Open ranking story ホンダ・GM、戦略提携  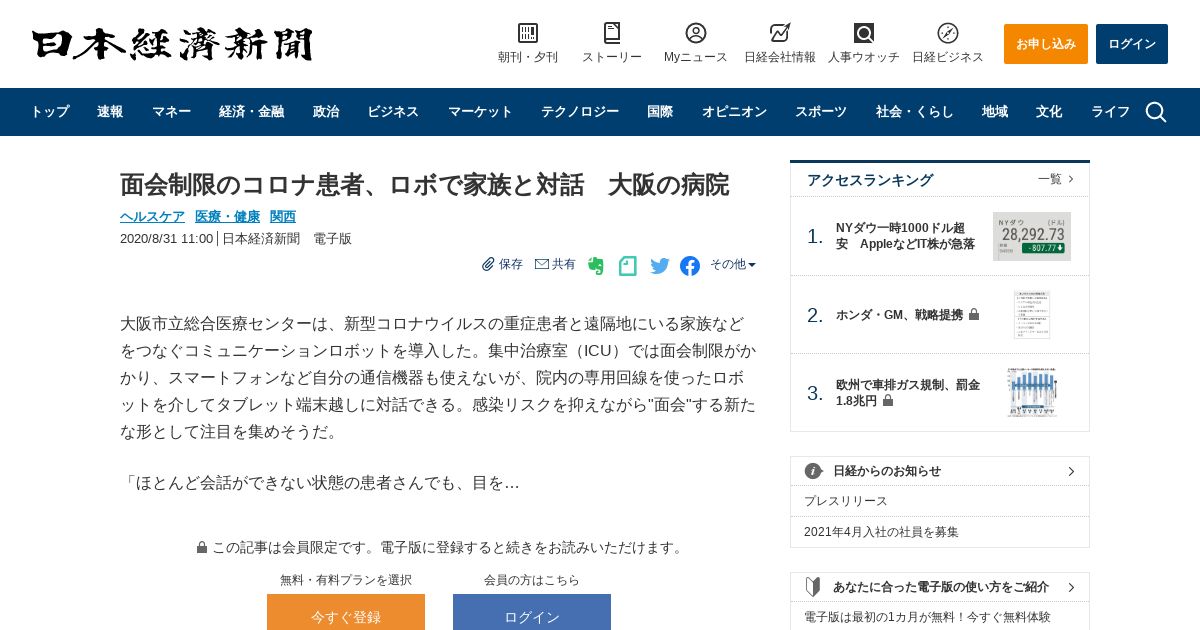pyautogui.click(x=899, y=315)
